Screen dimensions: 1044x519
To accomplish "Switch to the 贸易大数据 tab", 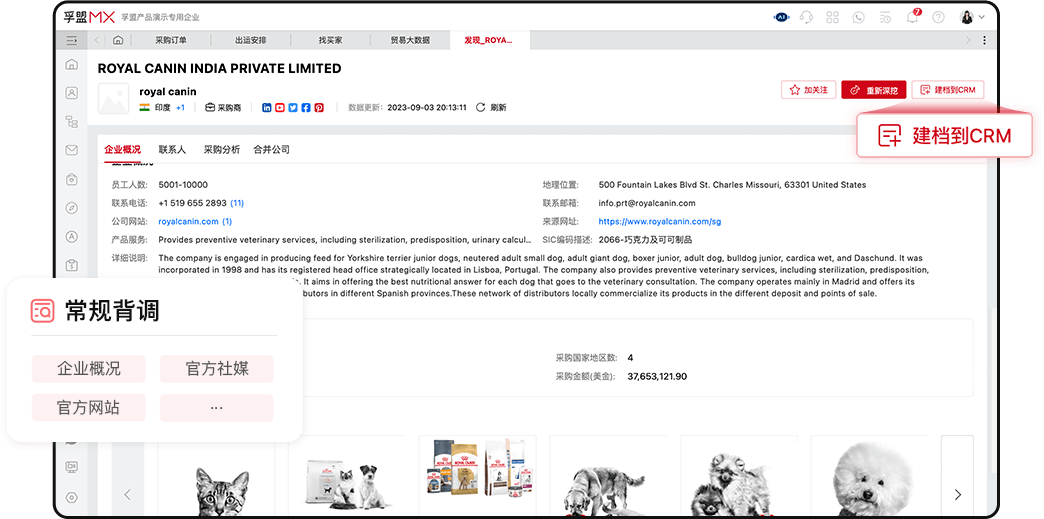I will pos(410,40).
